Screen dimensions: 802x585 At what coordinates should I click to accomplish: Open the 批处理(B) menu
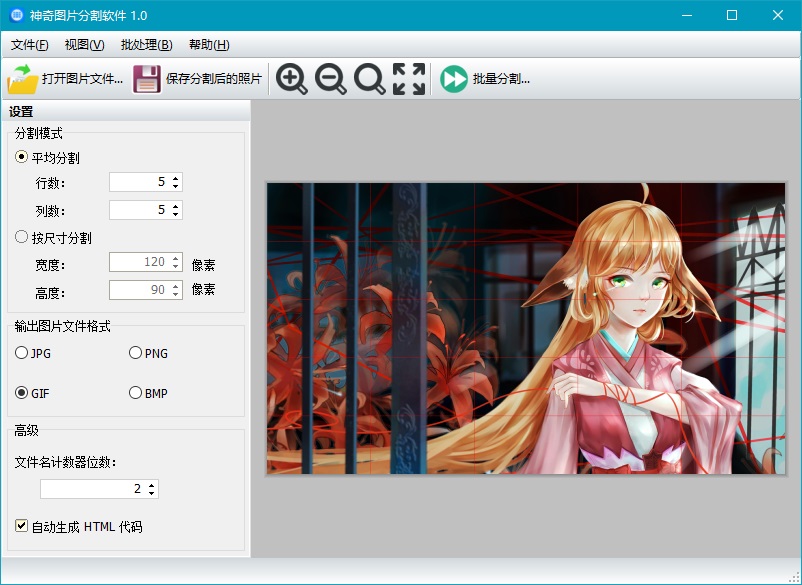(144, 44)
